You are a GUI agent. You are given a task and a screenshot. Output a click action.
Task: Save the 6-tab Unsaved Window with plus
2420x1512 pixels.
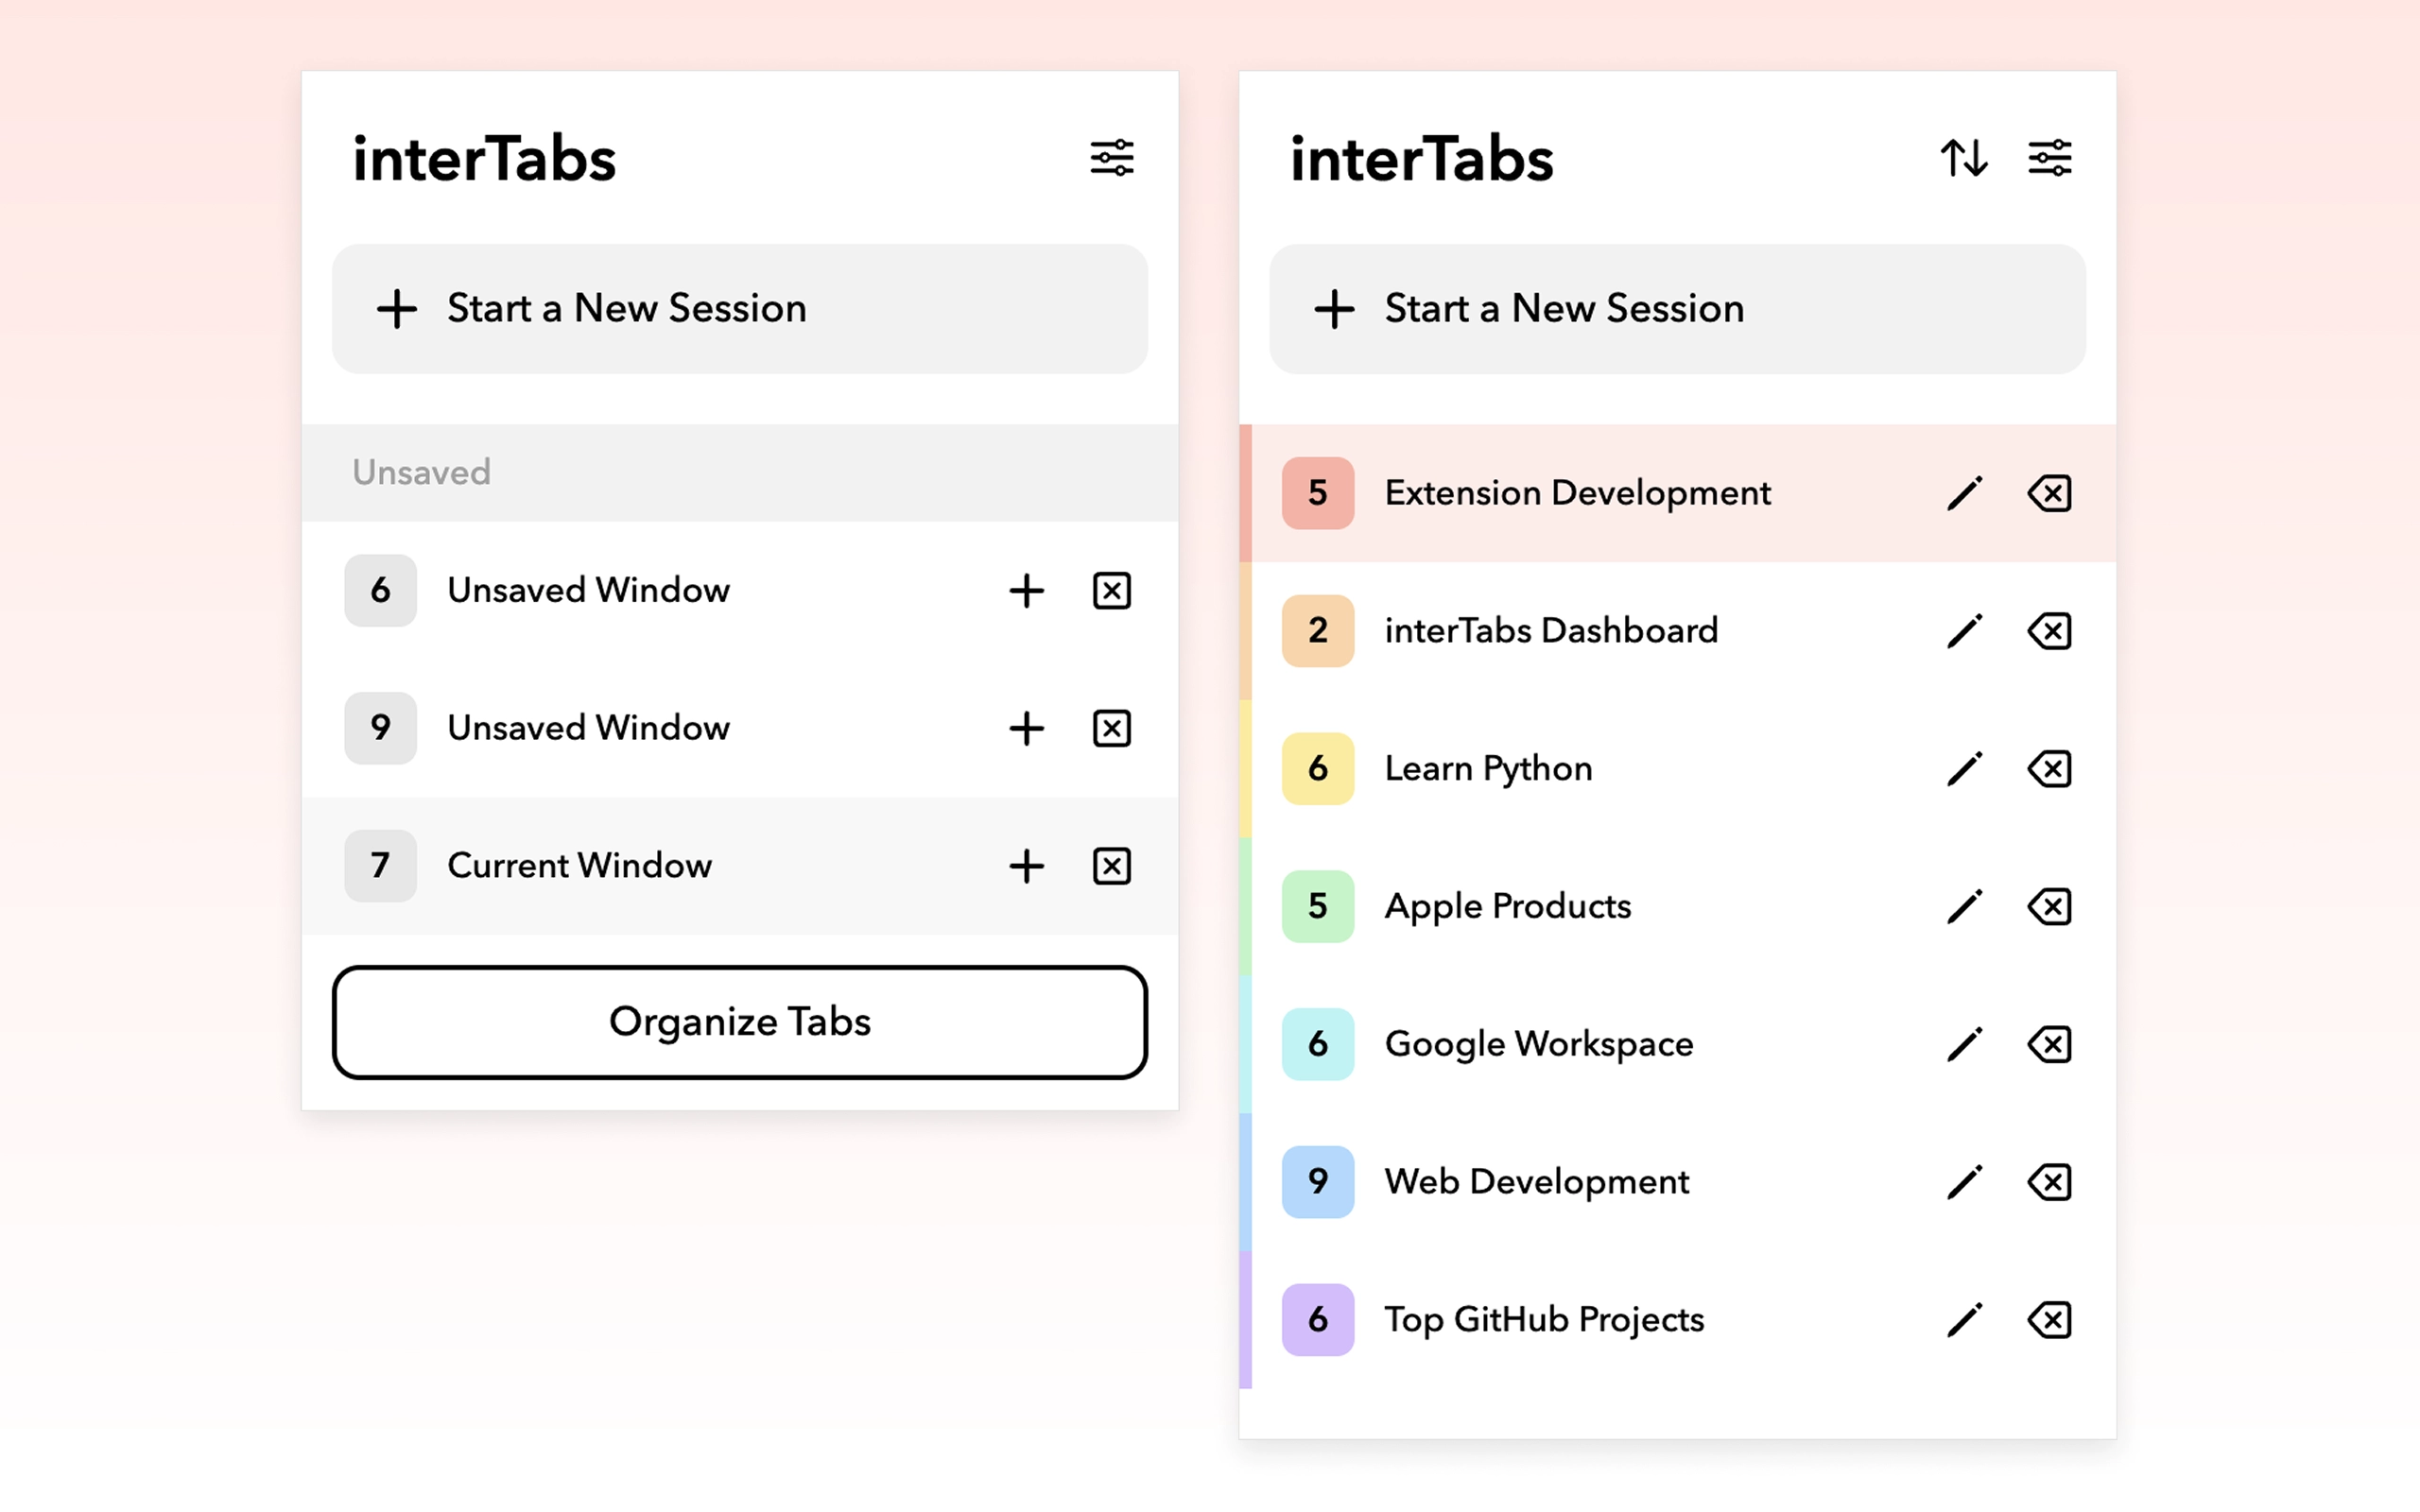[x=1026, y=591]
